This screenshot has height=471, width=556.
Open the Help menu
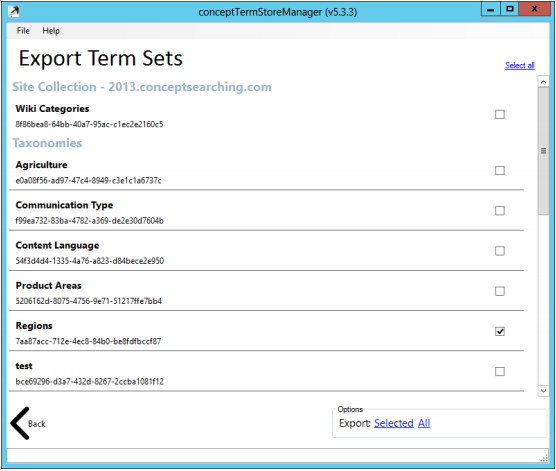(x=51, y=31)
